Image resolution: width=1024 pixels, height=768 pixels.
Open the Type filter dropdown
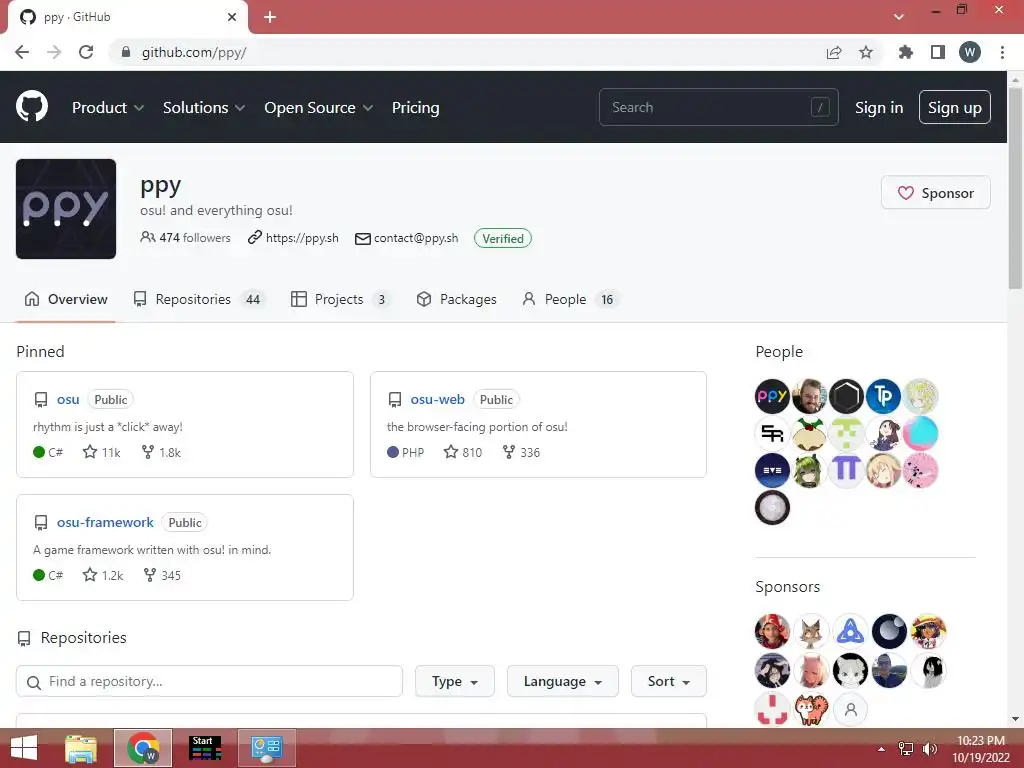coord(455,681)
